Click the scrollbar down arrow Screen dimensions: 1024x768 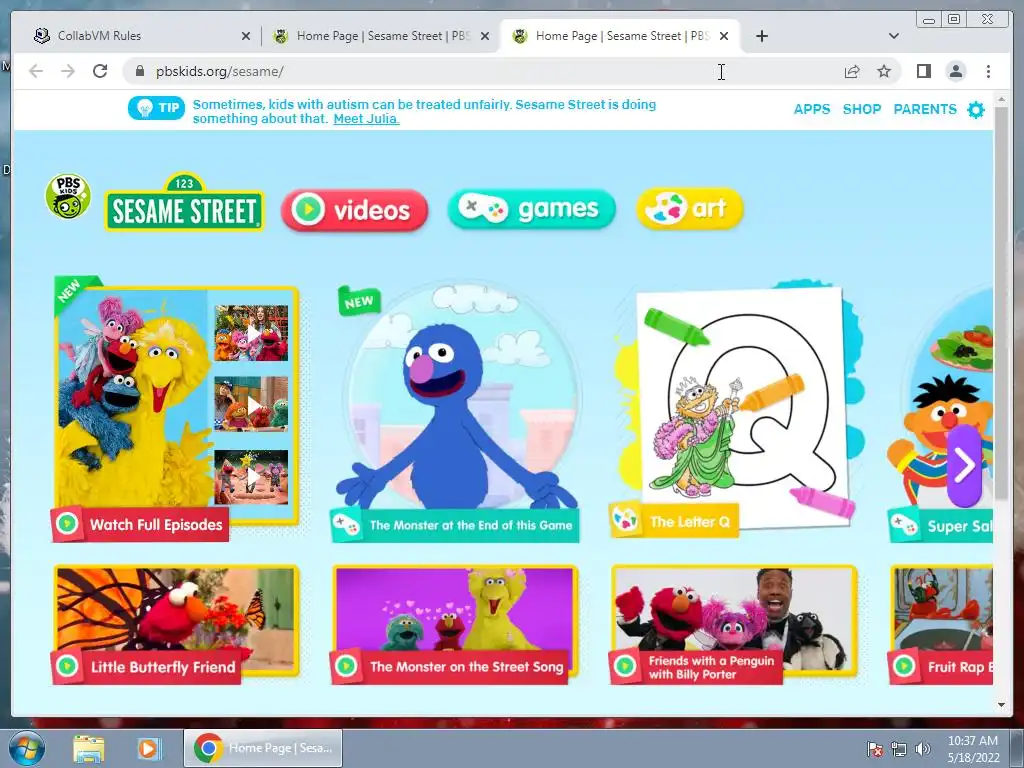pos(1001,705)
